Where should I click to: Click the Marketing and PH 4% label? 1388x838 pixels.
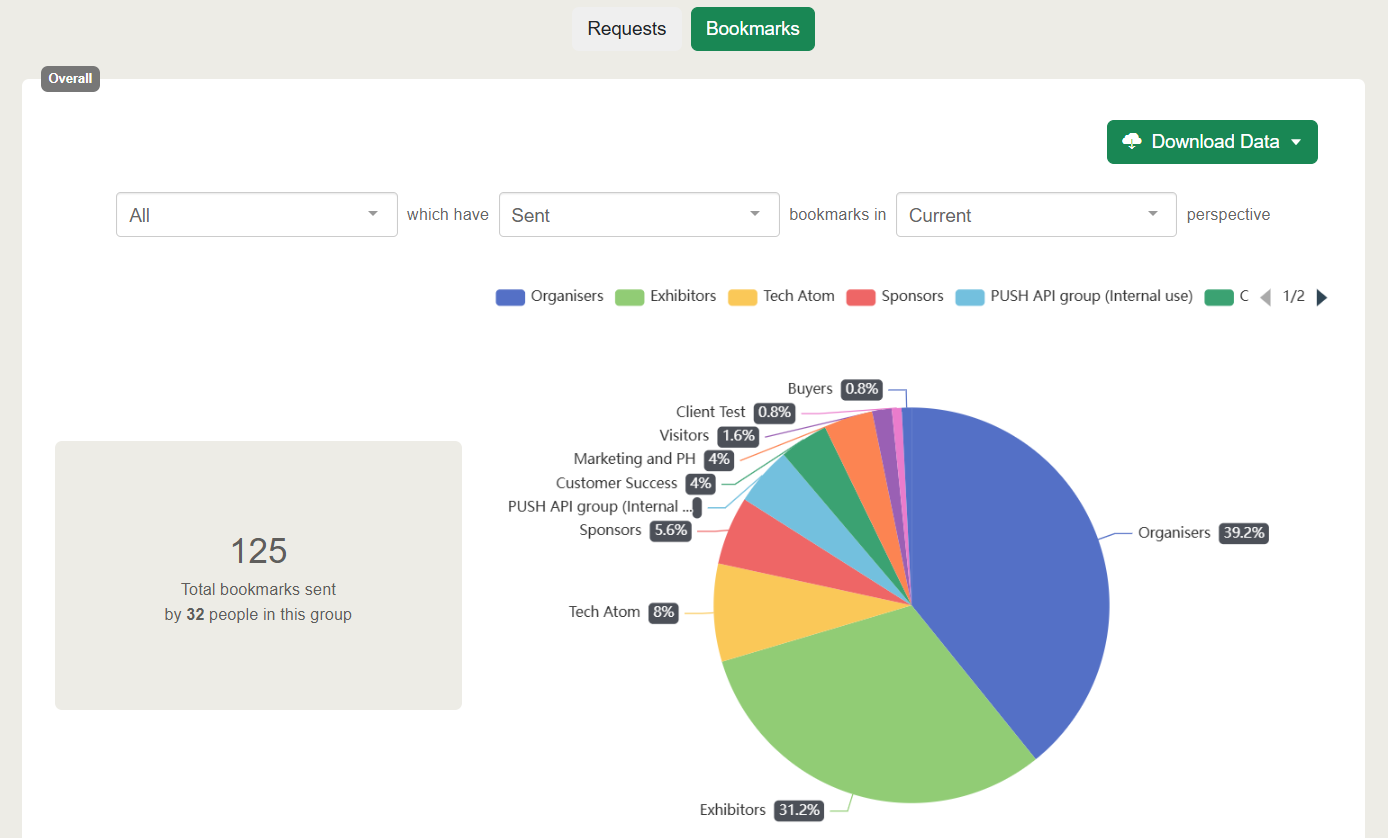[654, 459]
